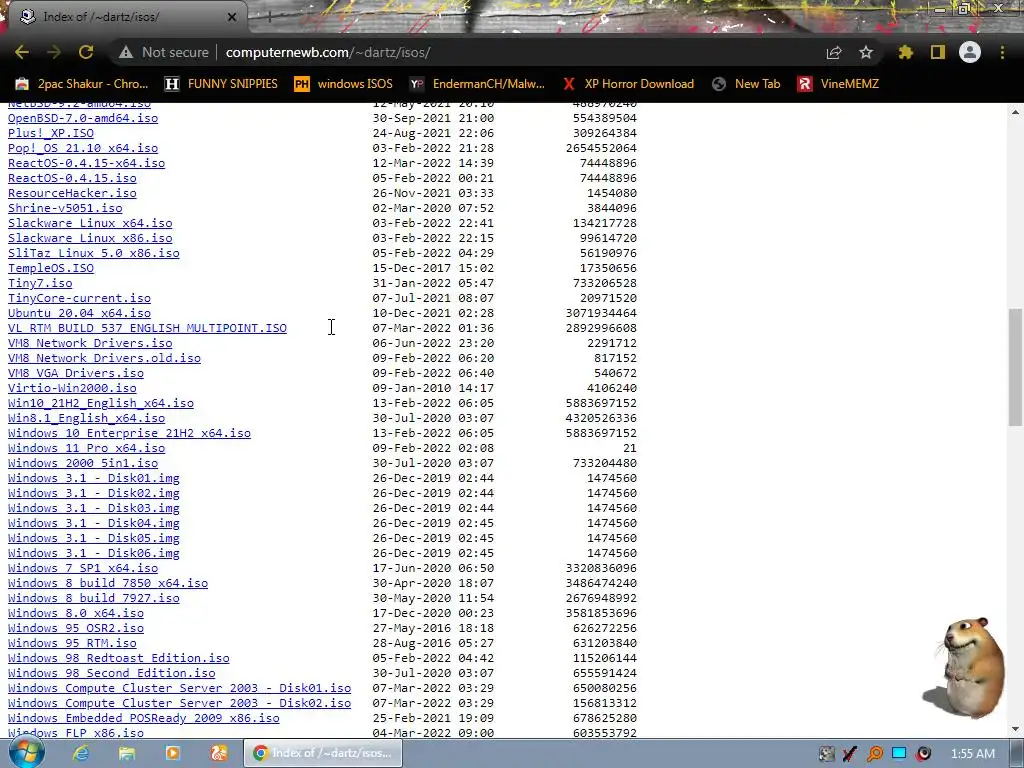Open EndermanCH/Malw... bookmark
The height and width of the screenshot is (768, 1024).
477,84
